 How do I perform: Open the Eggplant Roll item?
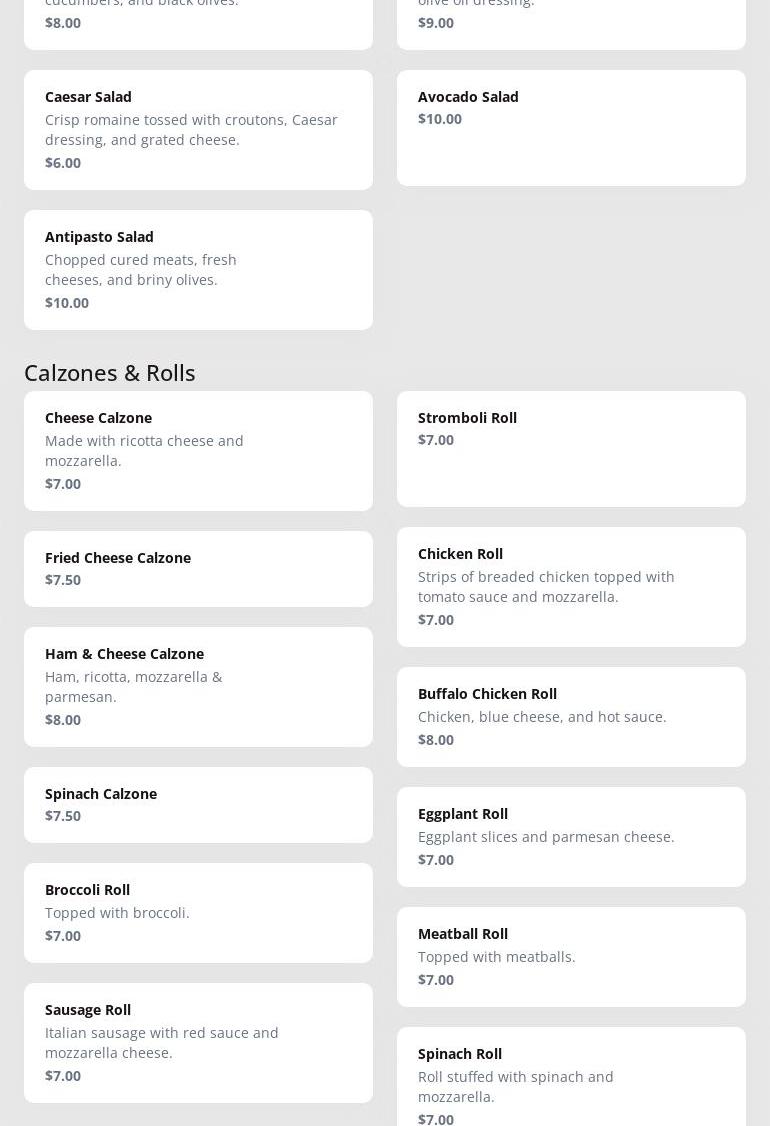[x=571, y=836]
